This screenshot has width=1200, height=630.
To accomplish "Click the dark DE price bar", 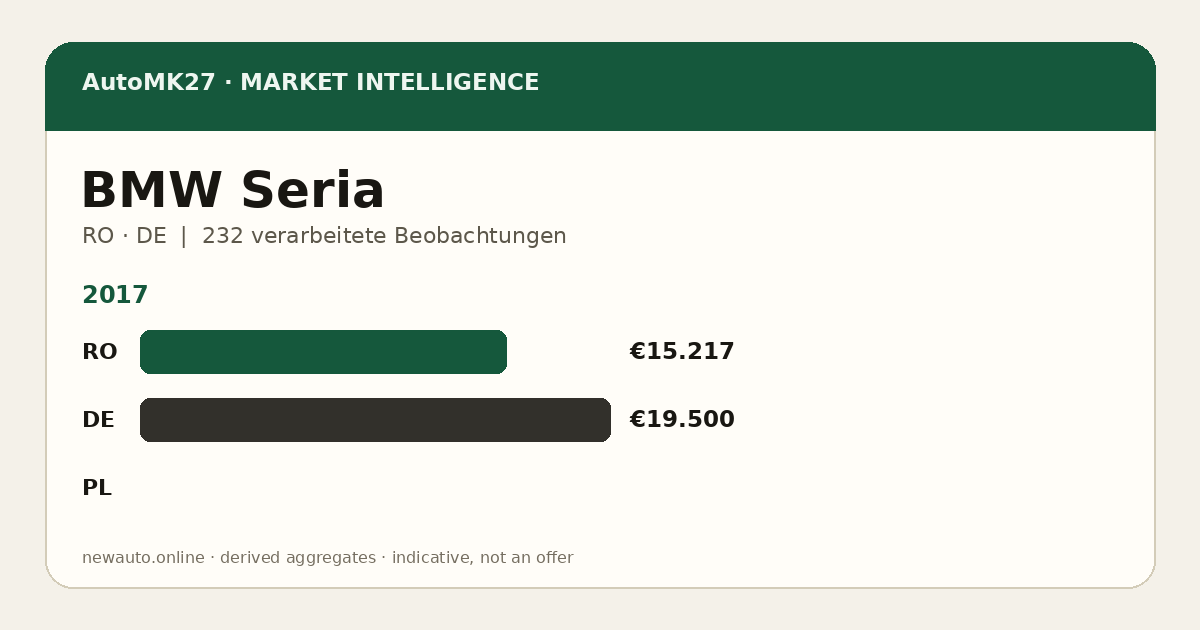I will [x=375, y=420].
